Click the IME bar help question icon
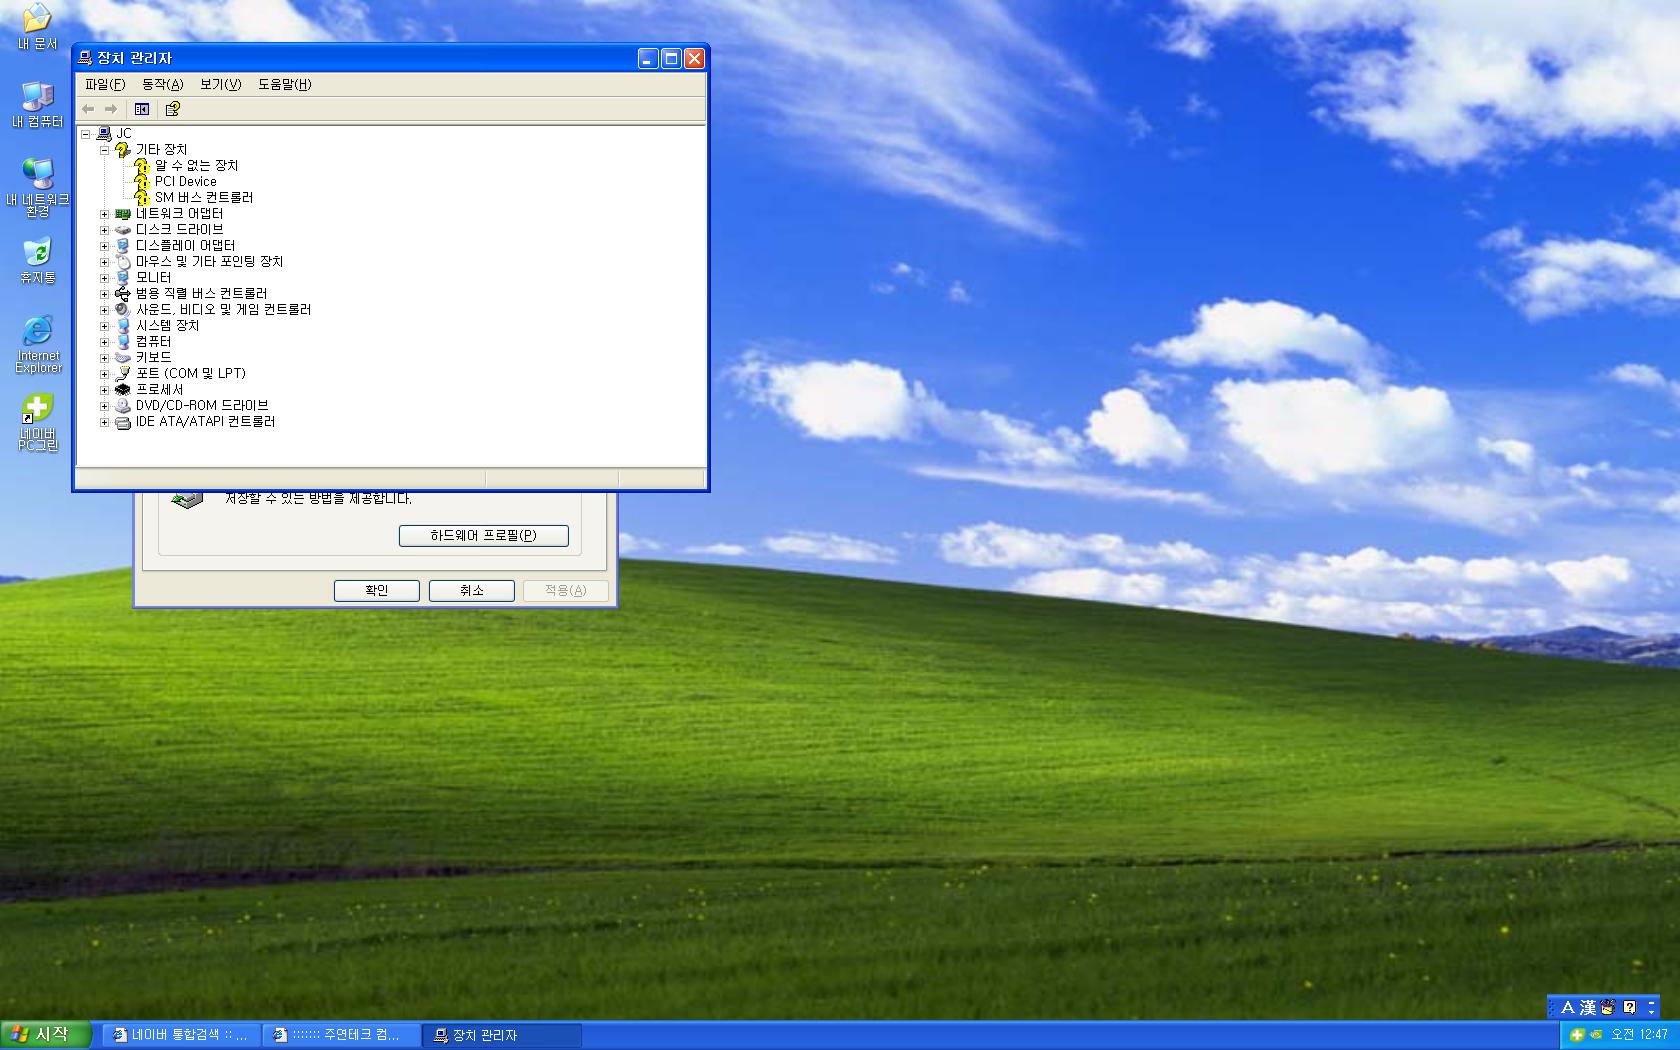 coord(1630,1007)
